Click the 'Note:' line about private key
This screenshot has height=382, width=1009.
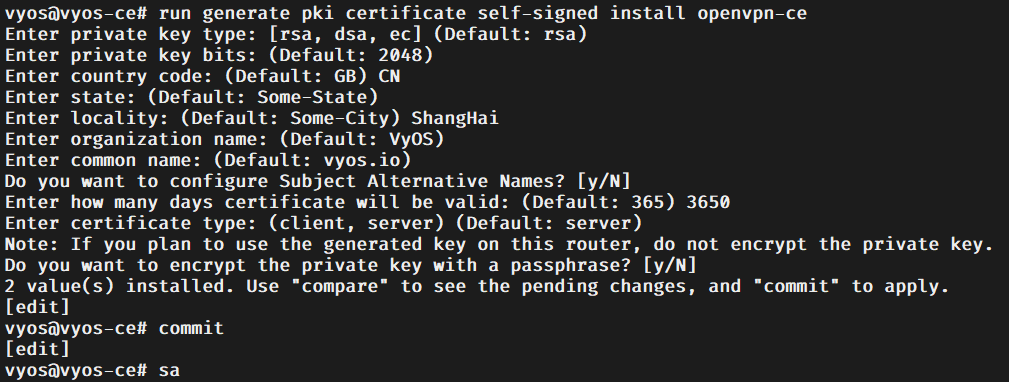tap(499, 244)
